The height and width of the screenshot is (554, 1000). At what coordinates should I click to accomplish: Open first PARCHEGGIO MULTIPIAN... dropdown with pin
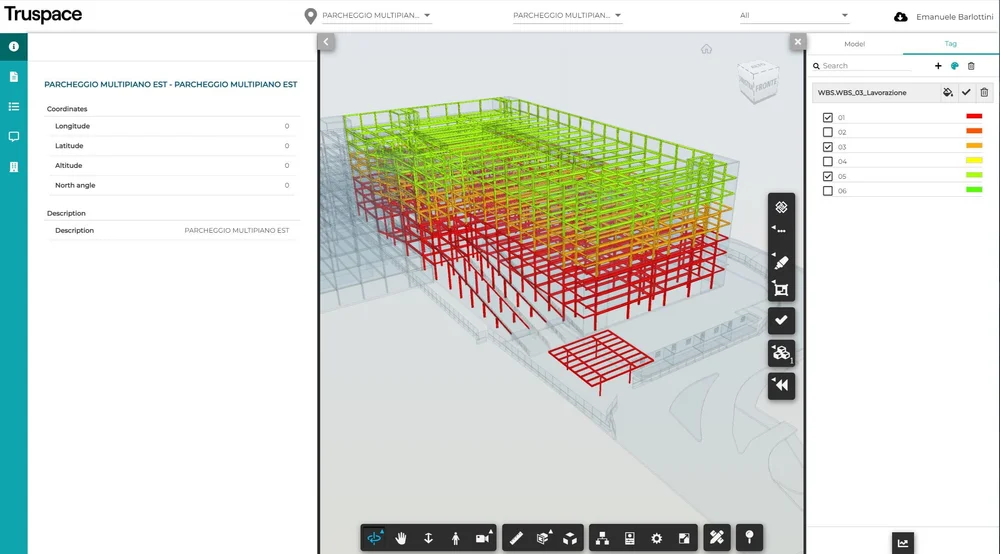click(376, 15)
